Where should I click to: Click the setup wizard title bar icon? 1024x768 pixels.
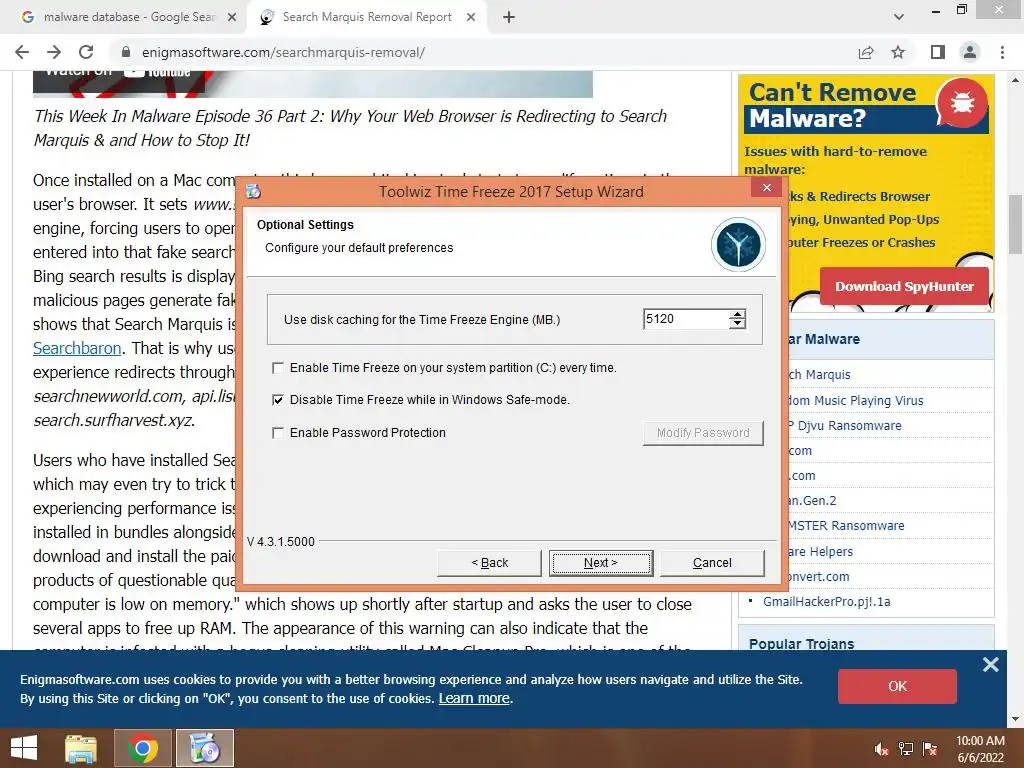click(x=253, y=191)
